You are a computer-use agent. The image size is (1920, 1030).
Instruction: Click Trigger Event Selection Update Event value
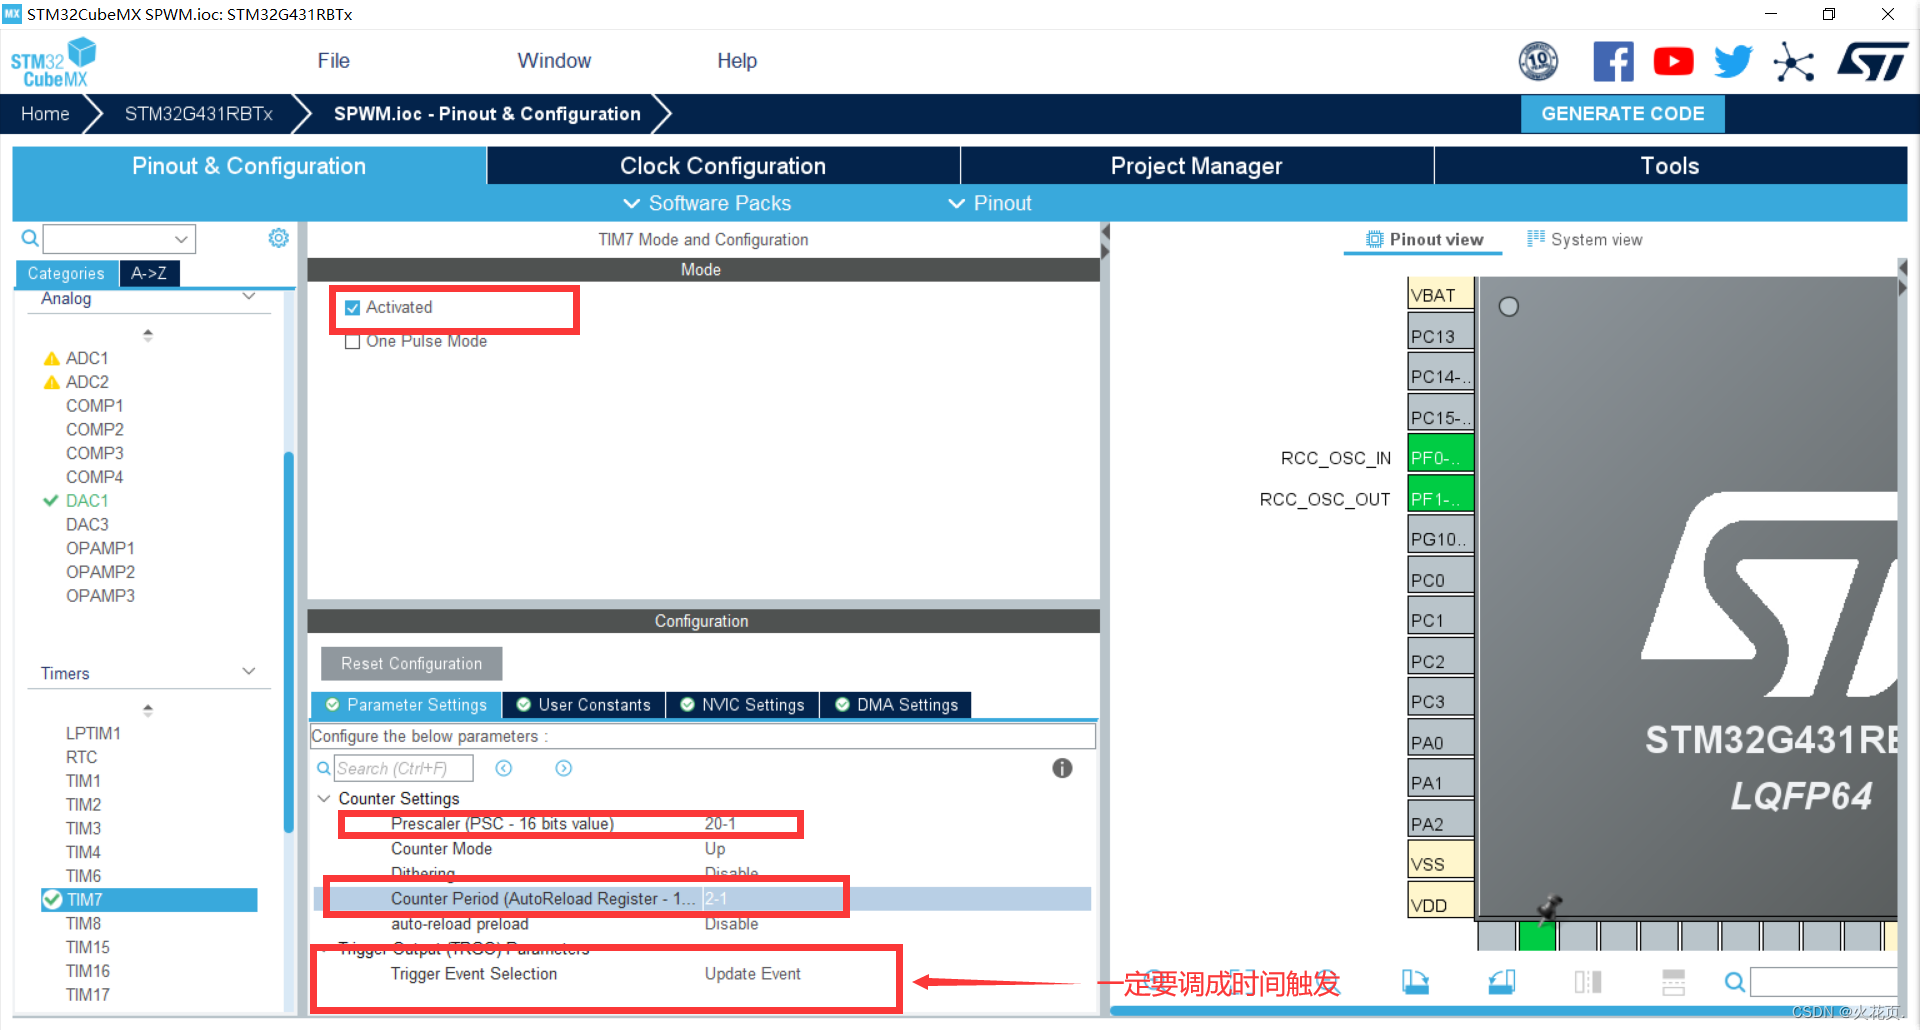tap(752, 974)
